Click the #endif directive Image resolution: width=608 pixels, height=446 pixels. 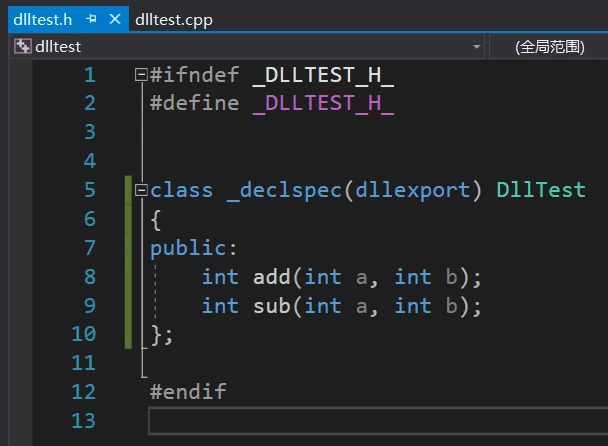coord(188,392)
